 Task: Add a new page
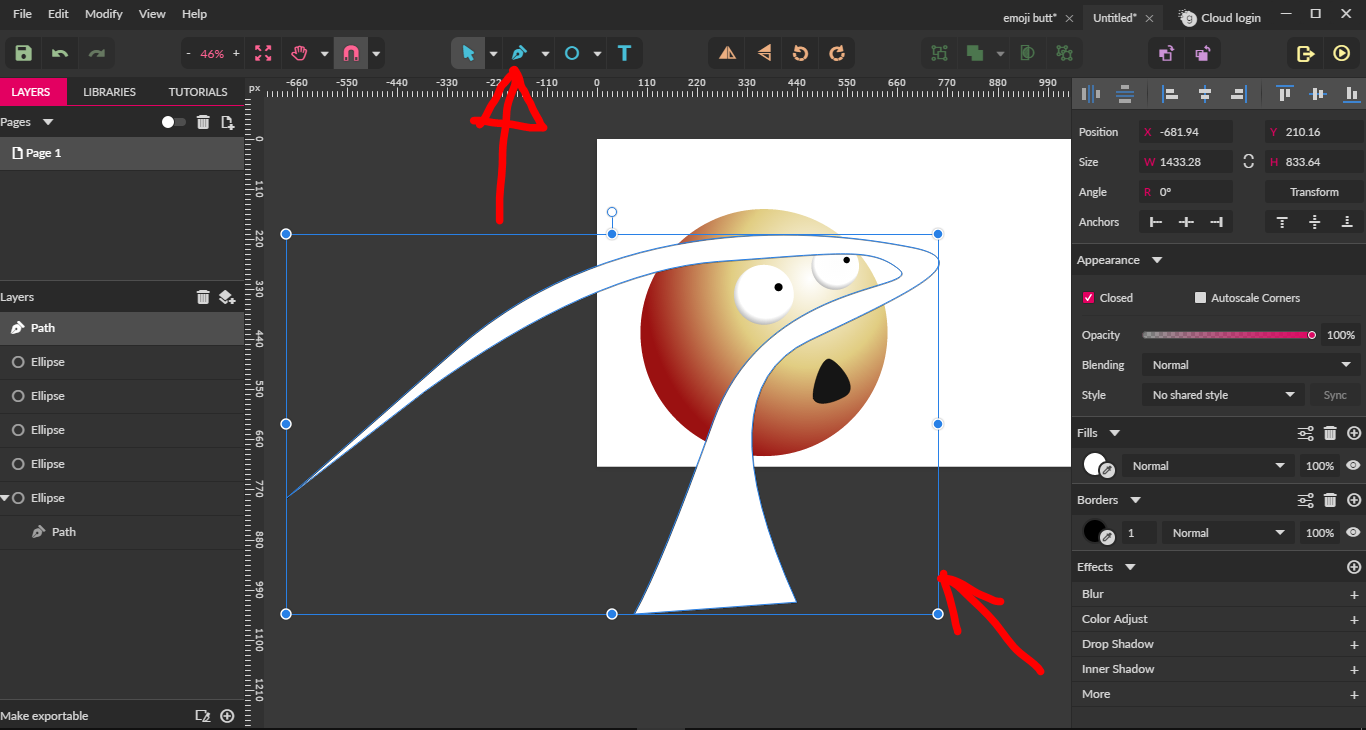[x=228, y=122]
